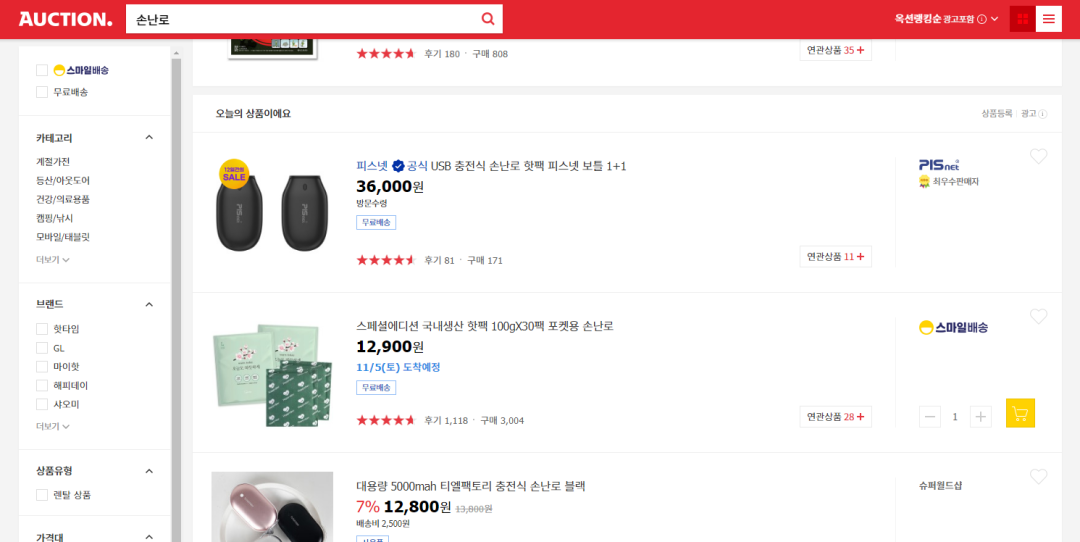Click the pink and black 손난로 thumbnail
The height and width of the screenshot is (542, 1080).
(272, 507)
